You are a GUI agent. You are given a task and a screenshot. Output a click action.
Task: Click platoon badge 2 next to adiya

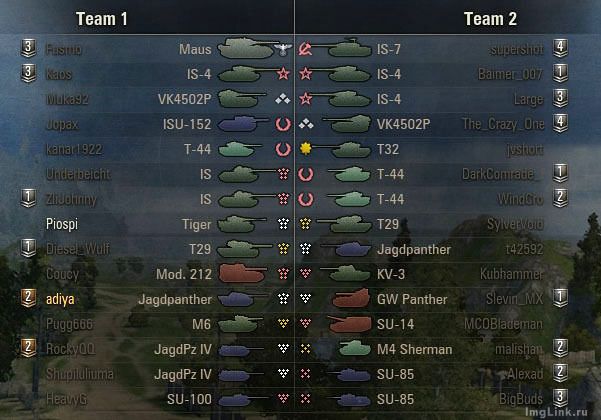[28, 298]
